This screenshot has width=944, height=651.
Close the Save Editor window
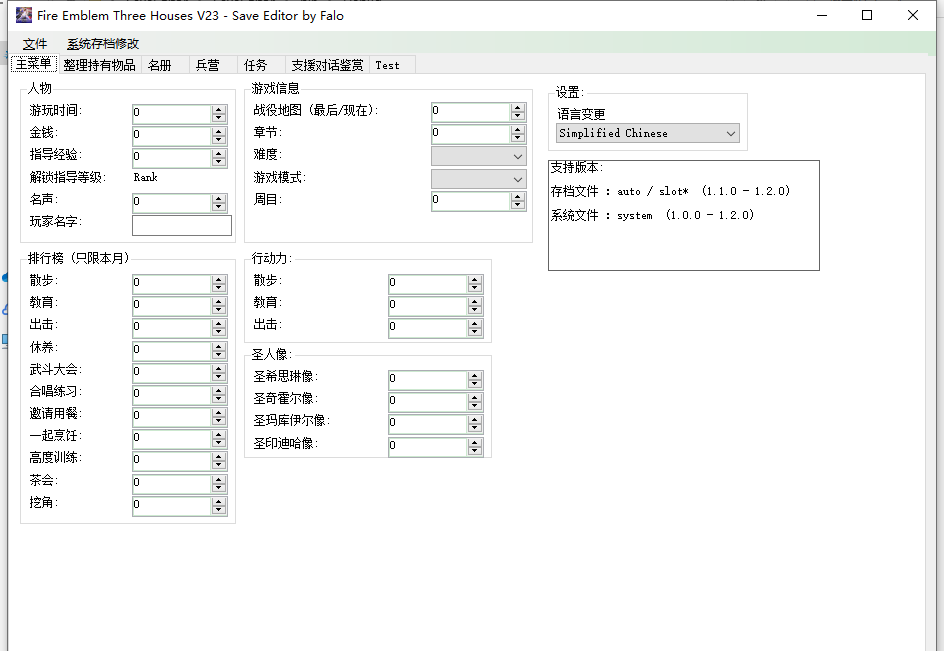[x=913, y=16]
